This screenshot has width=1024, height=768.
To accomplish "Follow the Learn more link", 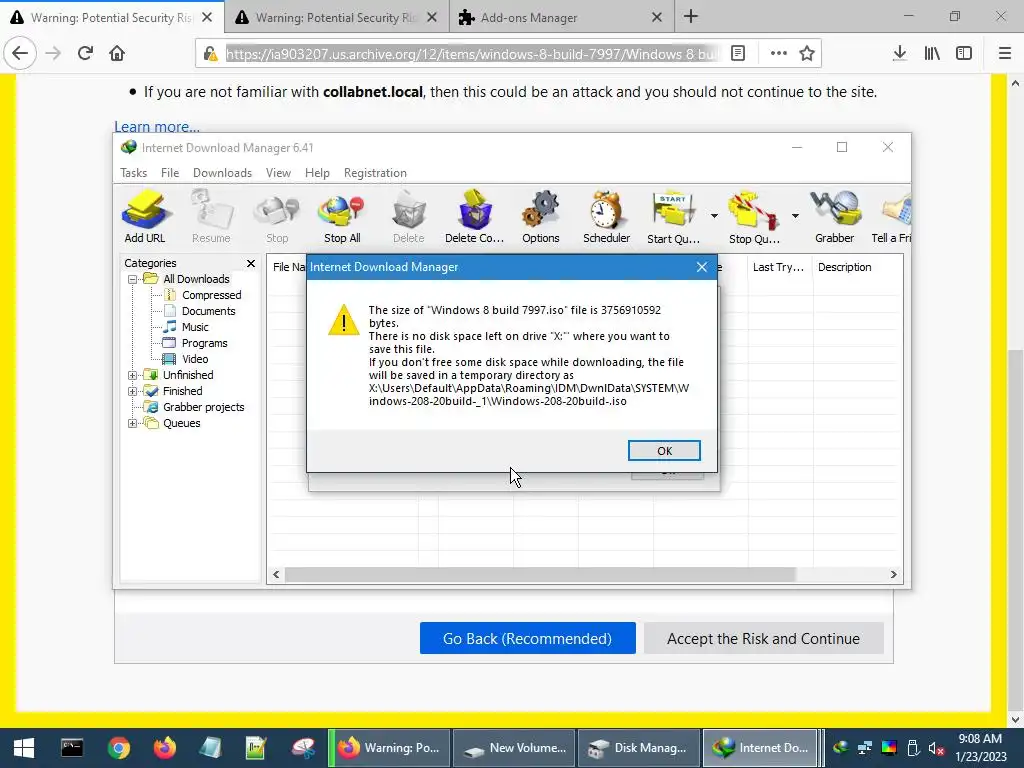I will 157,126.
